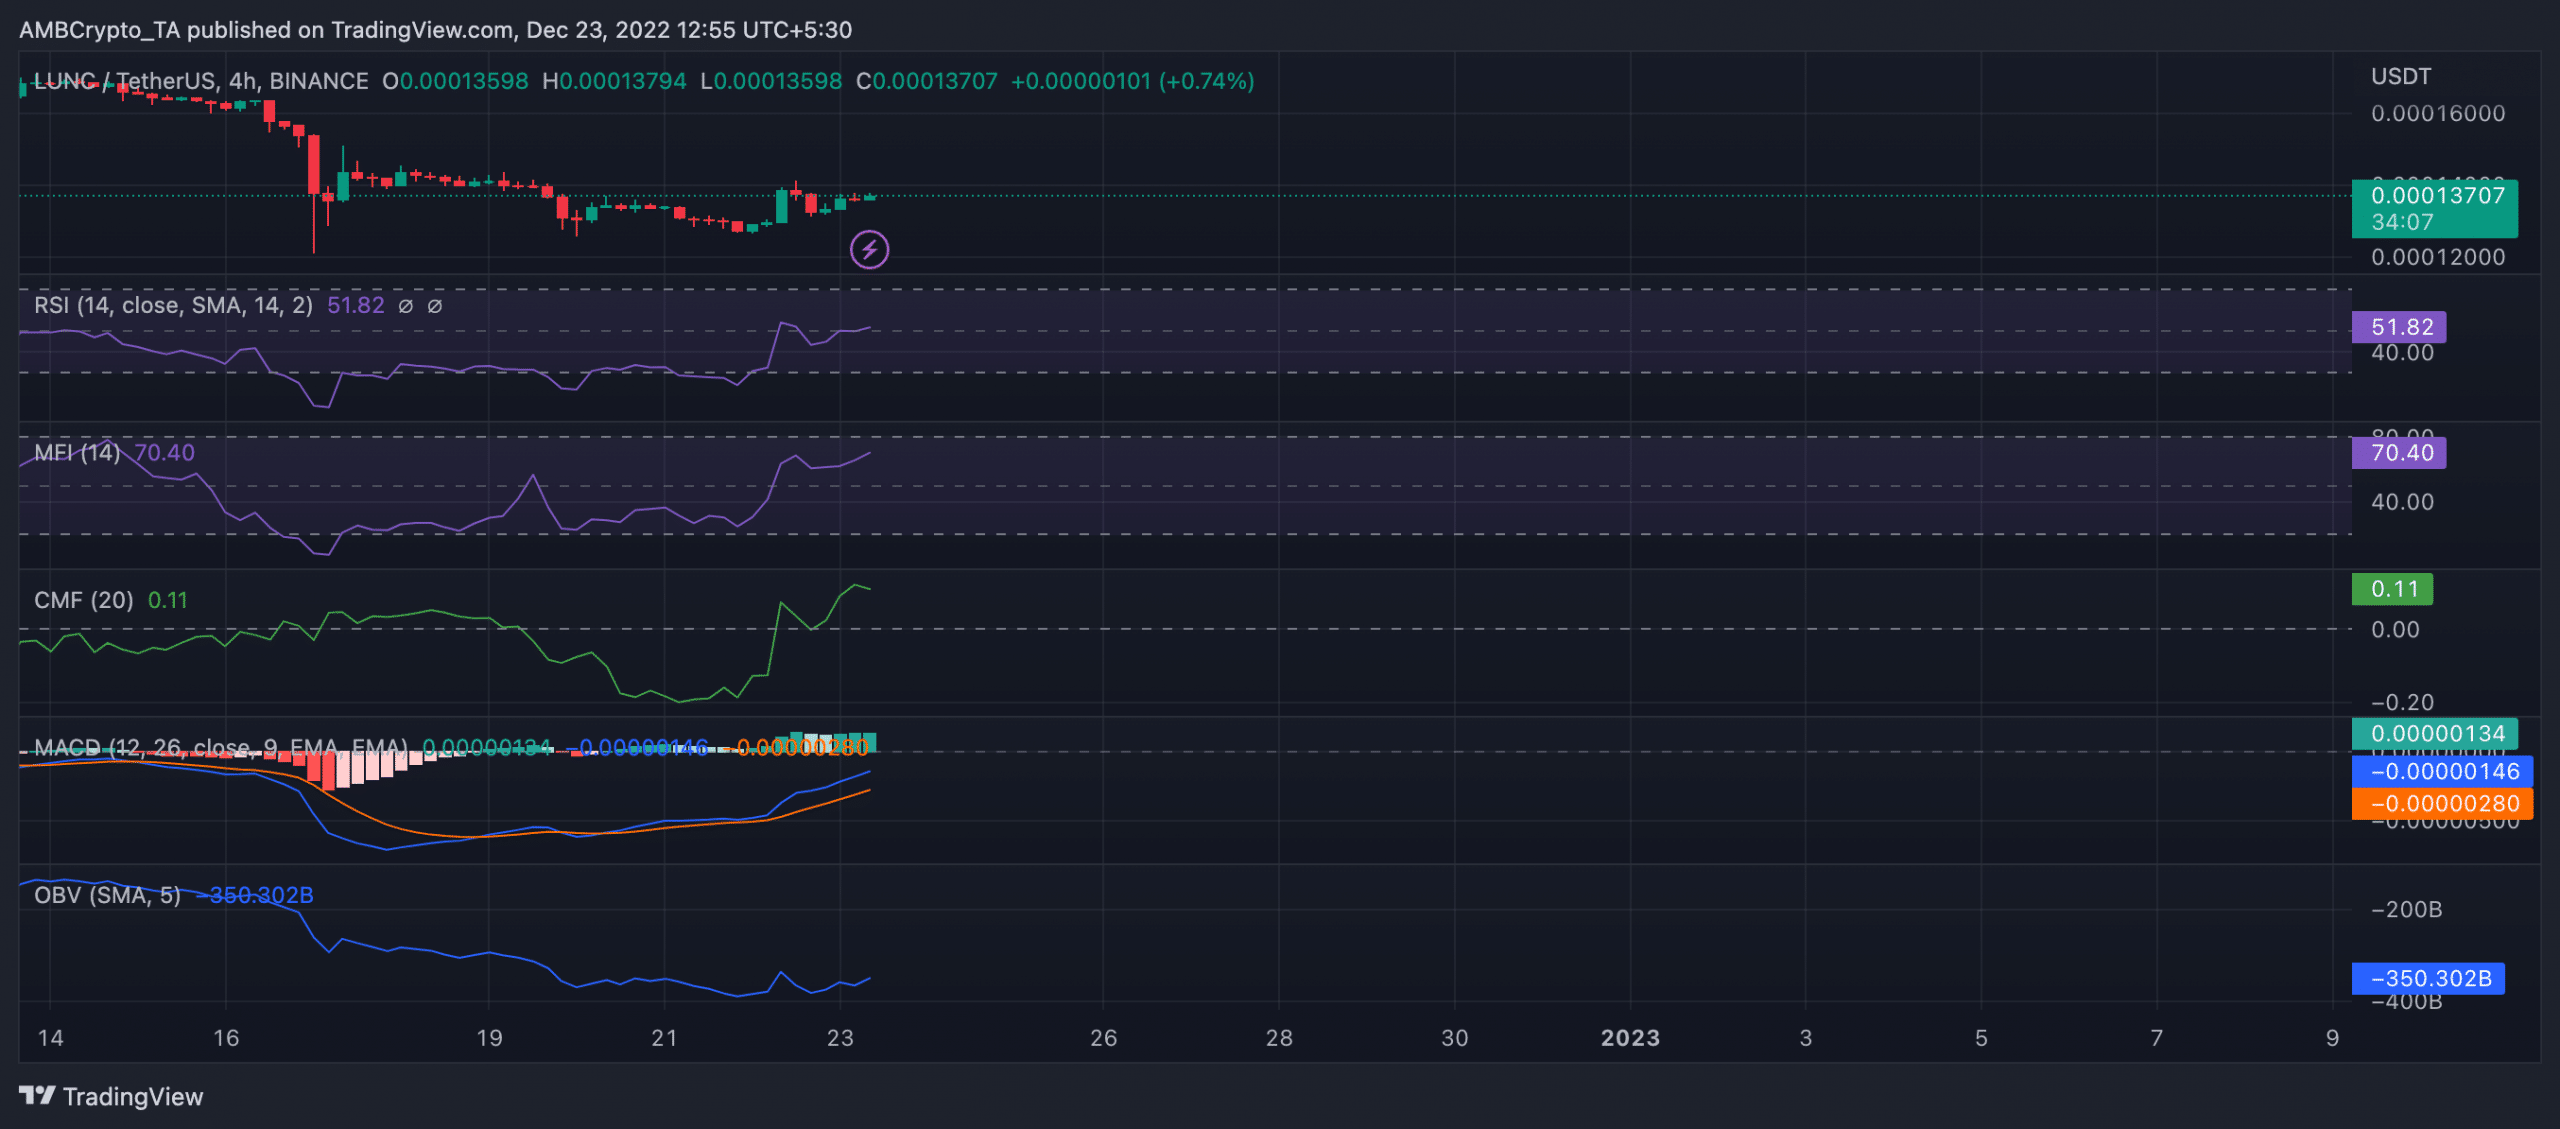The height and width of the screenshot is (1129, 2560).
Task: Click the orange signal tag −0.00000280
Action: (x=2443, y=803)
